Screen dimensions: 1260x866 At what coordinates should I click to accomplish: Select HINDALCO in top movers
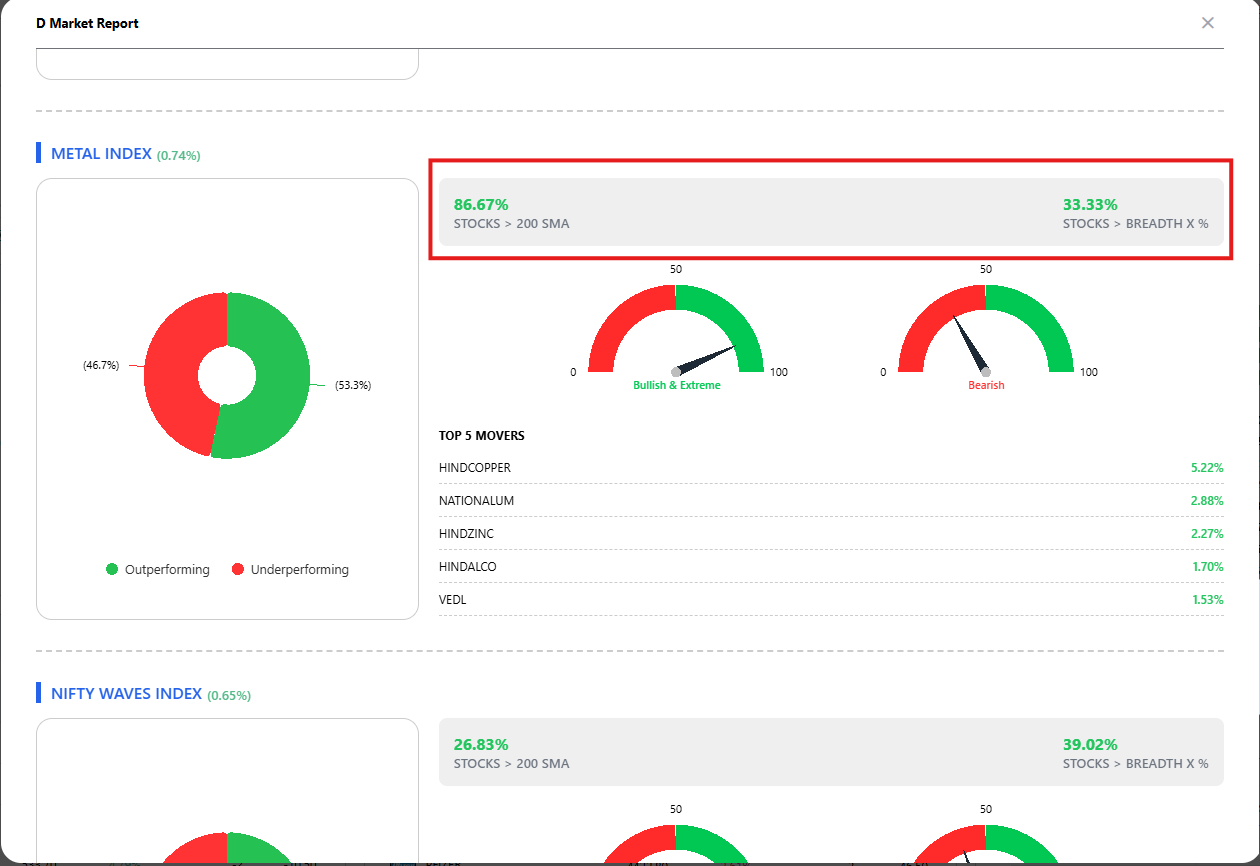coord(468,567)
